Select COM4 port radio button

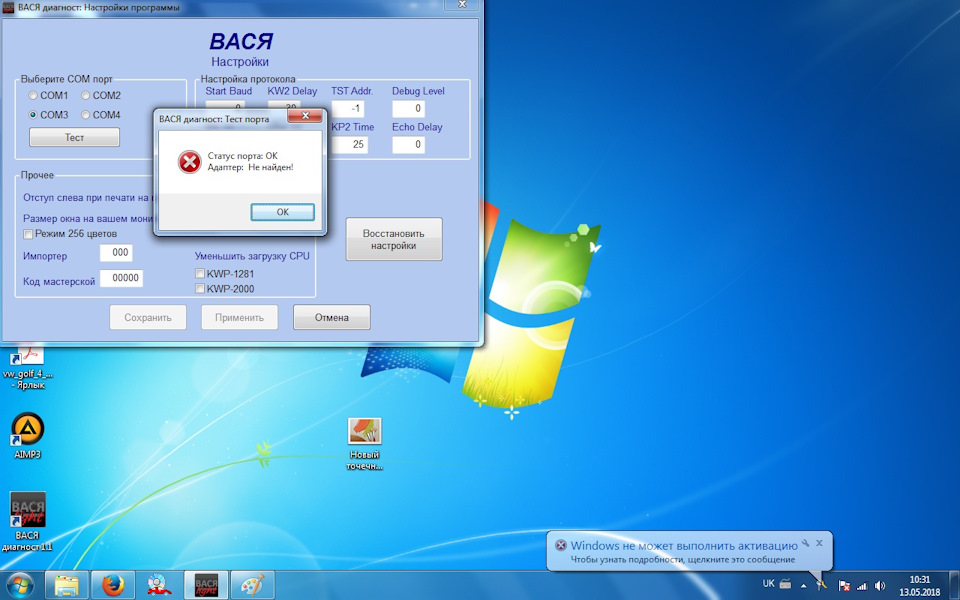86,114
